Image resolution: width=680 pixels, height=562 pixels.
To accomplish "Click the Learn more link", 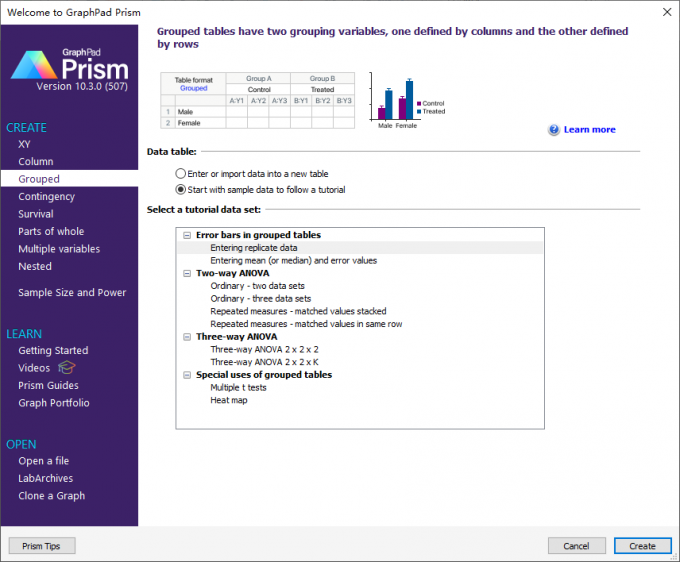I will [589, 130].
